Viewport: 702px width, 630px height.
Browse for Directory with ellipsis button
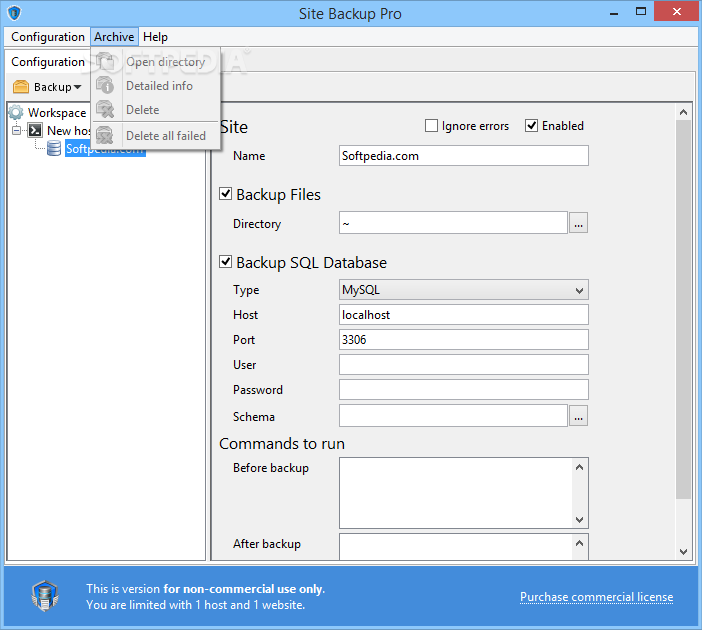pos(578,223)
